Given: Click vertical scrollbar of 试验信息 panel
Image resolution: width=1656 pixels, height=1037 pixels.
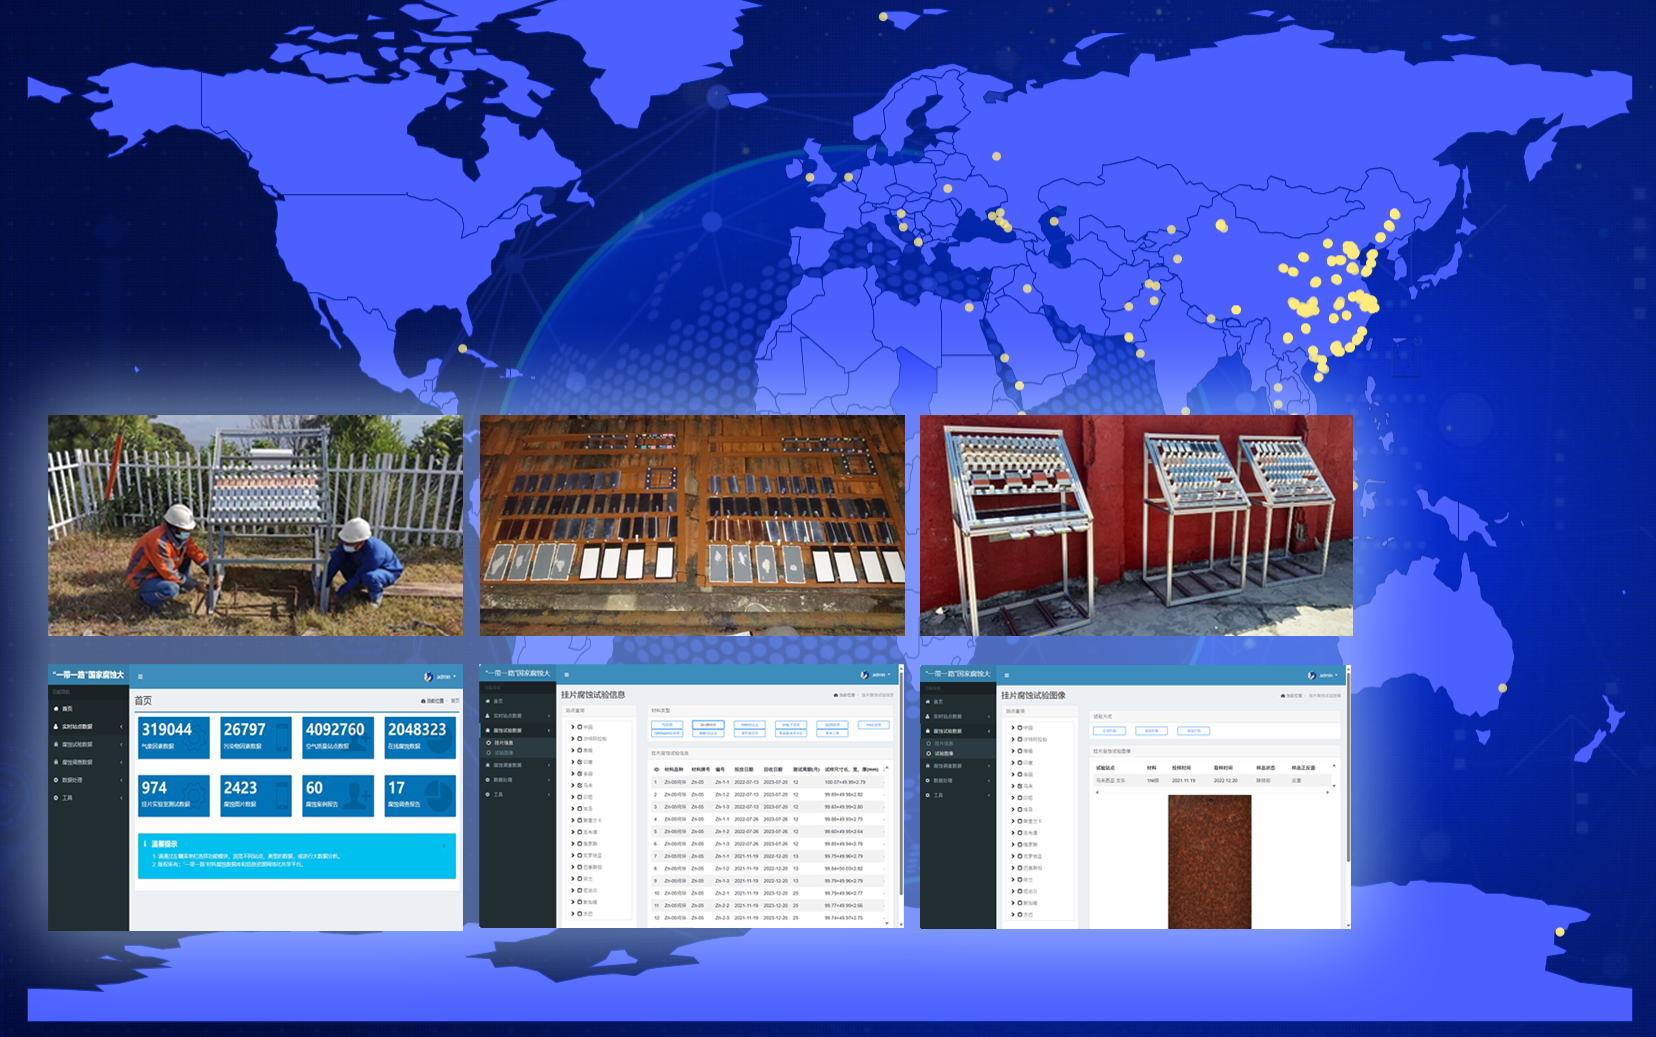Looking at the screenshot, I should [901, 785].
